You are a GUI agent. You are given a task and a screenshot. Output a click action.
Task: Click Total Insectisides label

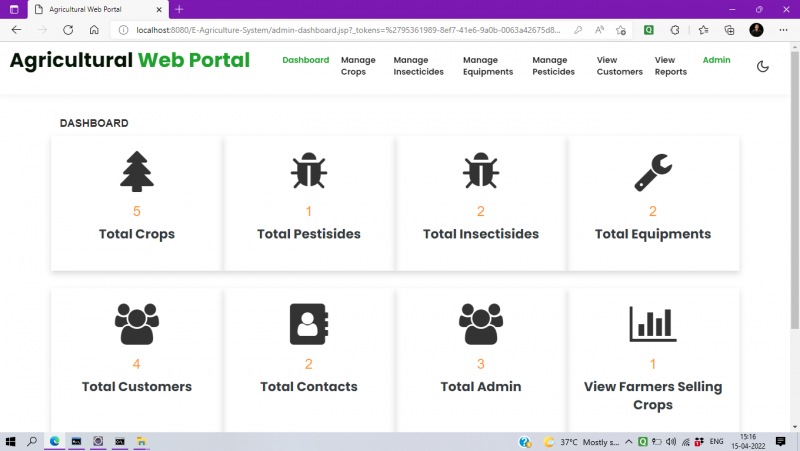click(x=481, y=234)
